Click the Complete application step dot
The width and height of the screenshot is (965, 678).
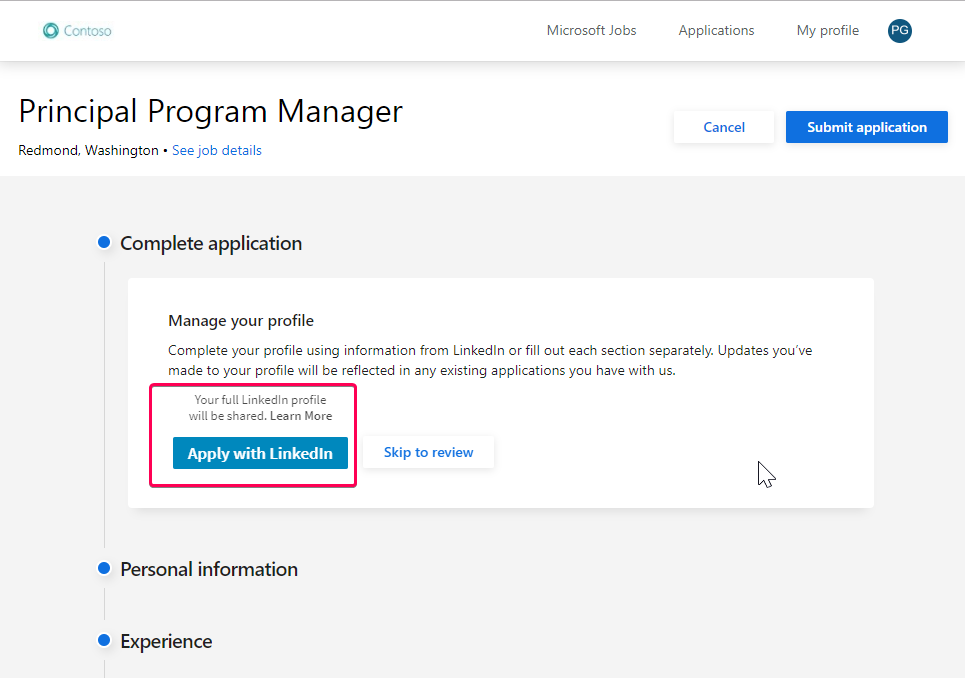coord(103,243)
